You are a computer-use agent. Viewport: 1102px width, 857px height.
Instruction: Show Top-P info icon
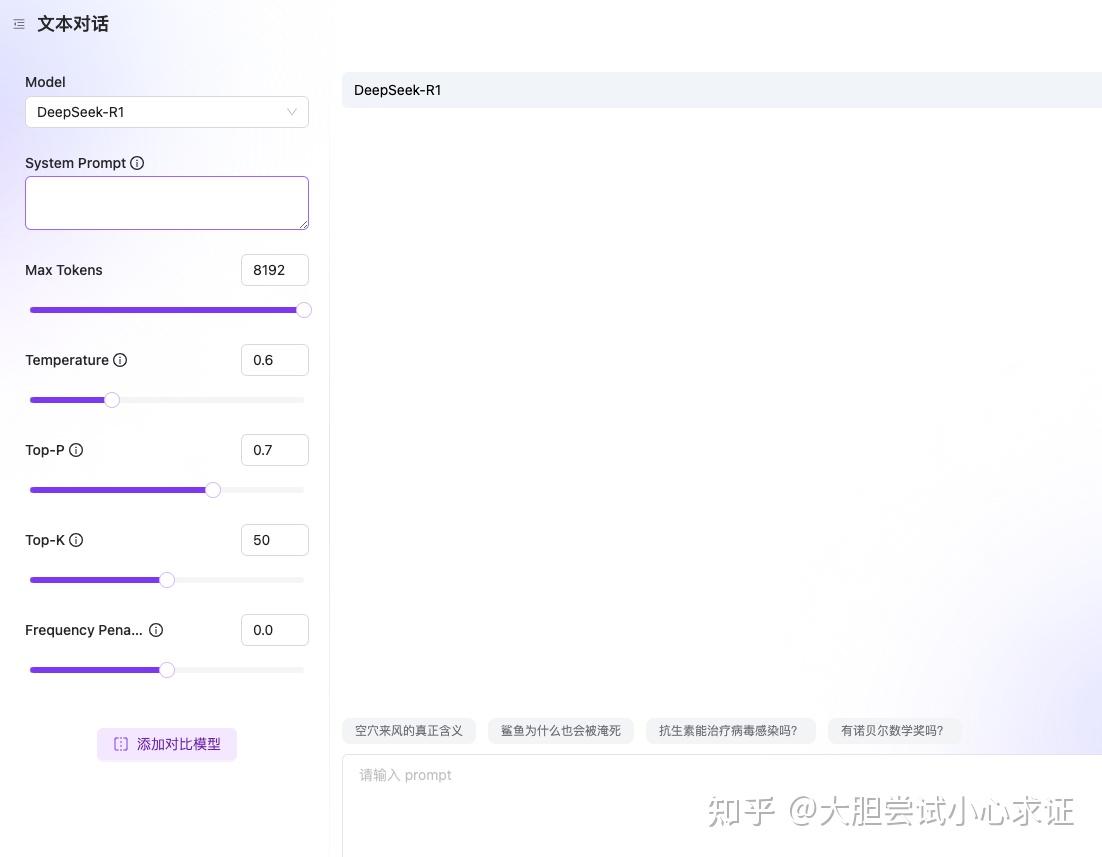(x=76, y=450)
